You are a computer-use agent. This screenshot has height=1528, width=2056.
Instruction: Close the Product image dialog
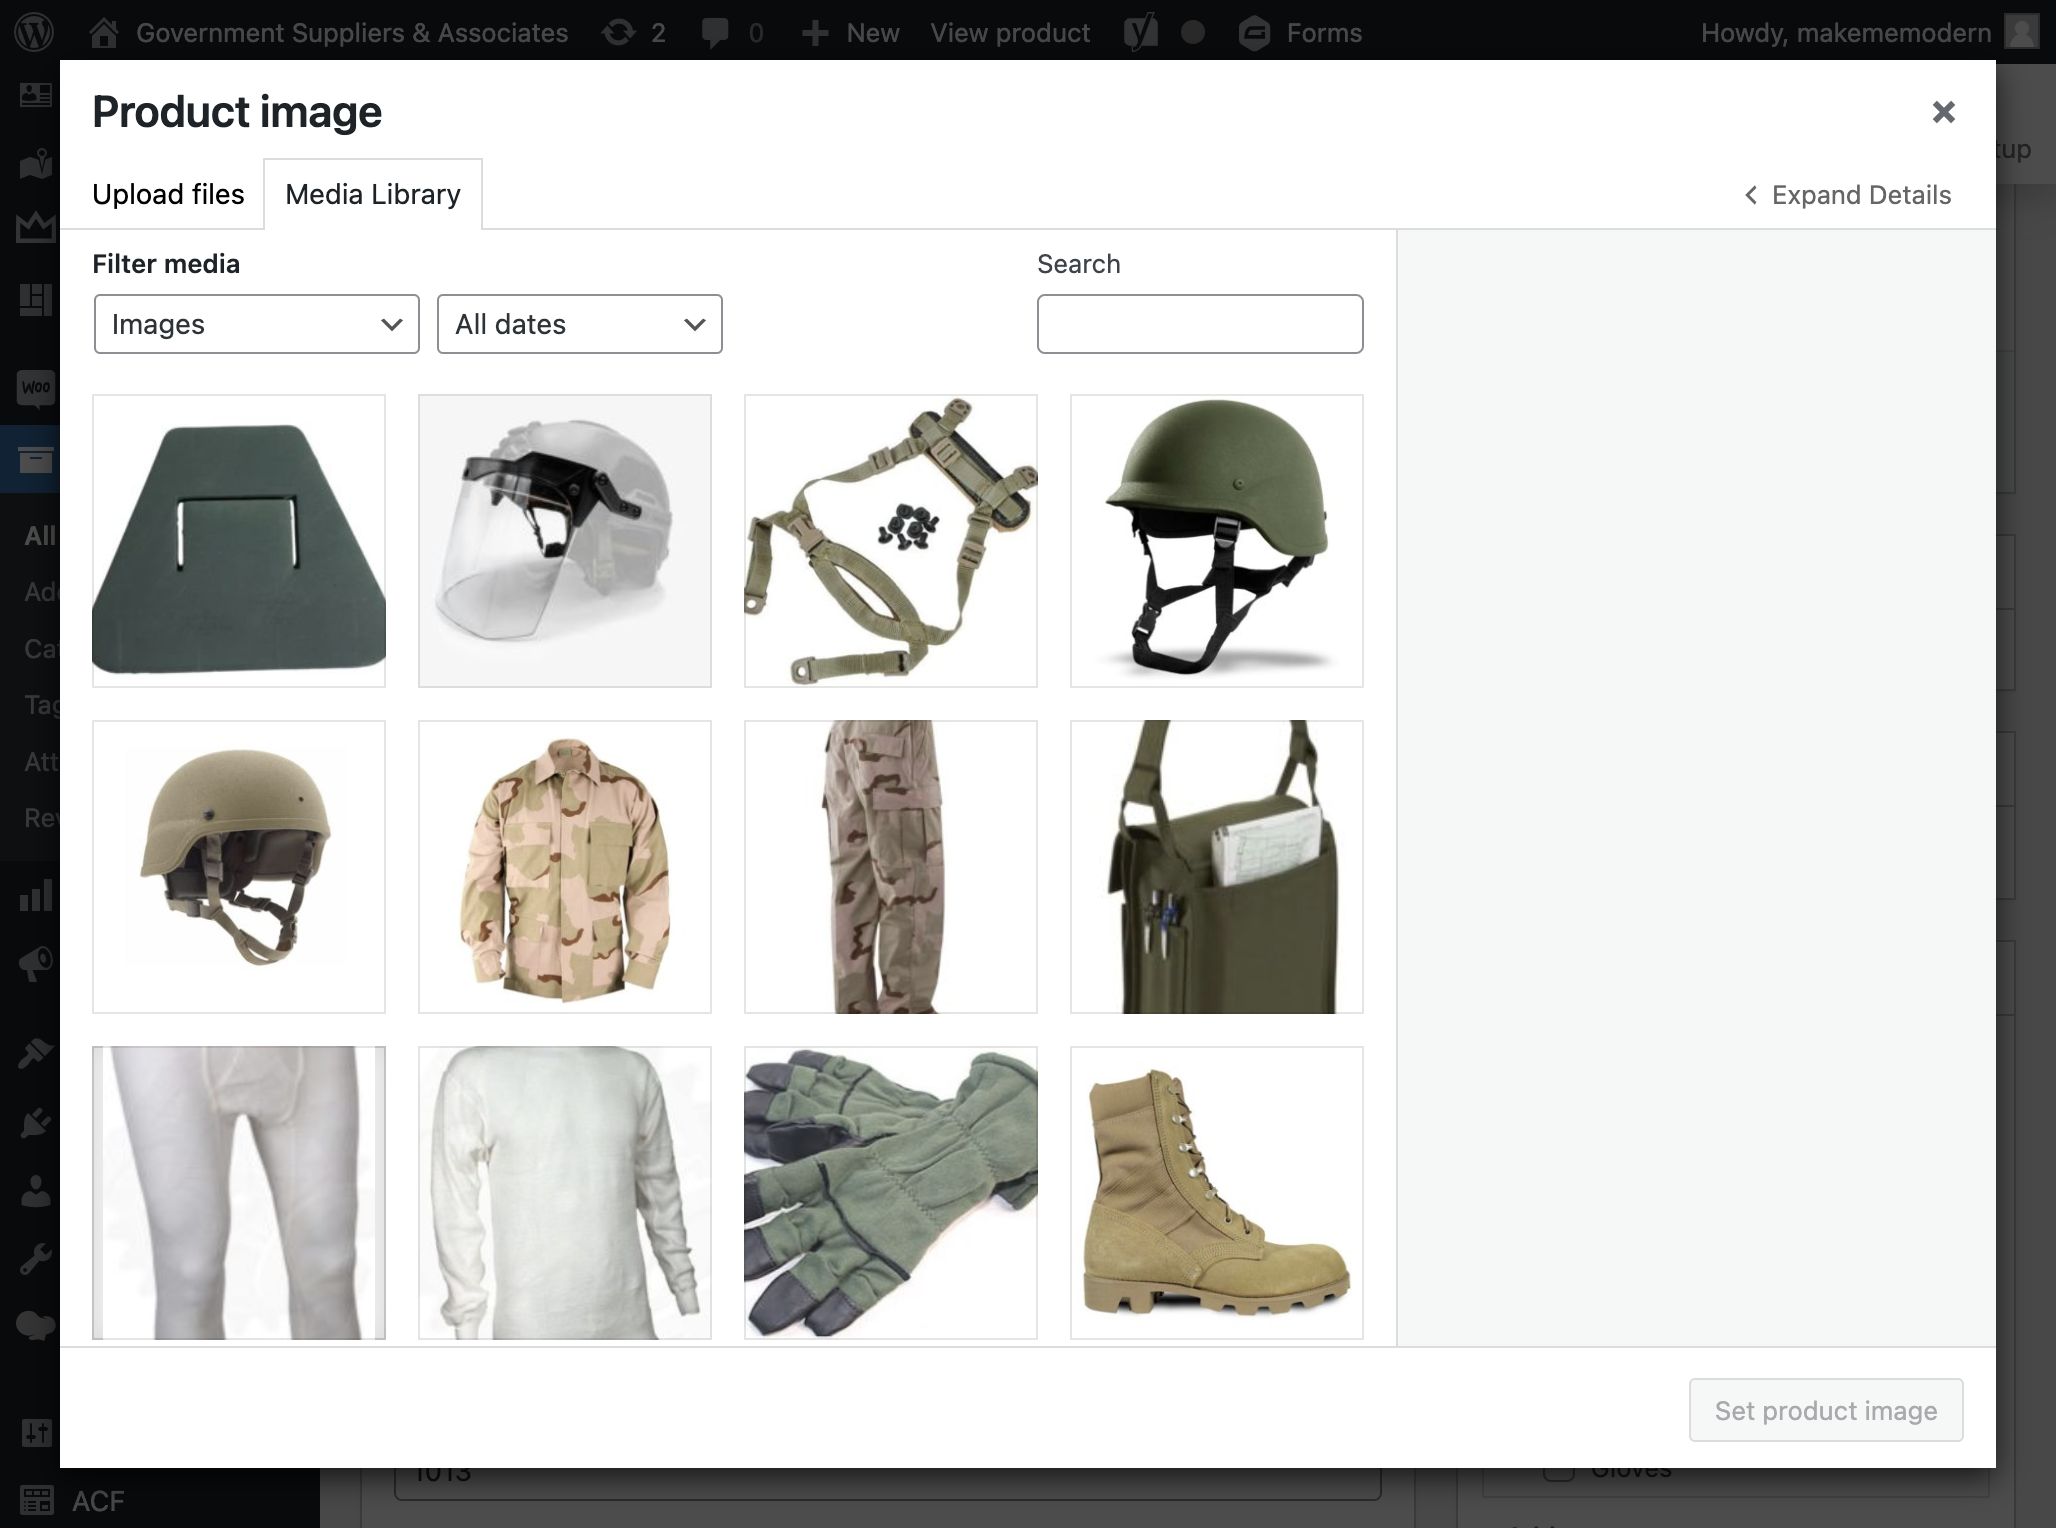tap(1943, 112)
